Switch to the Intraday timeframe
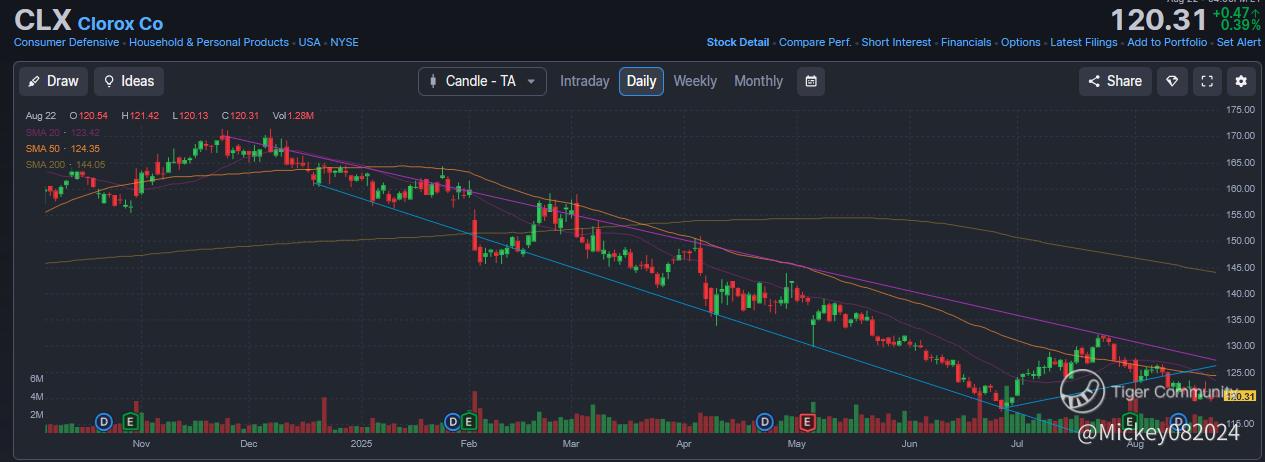Image resolution: width=1265 pixels, height=462 pixels. [x=584, y=81]
